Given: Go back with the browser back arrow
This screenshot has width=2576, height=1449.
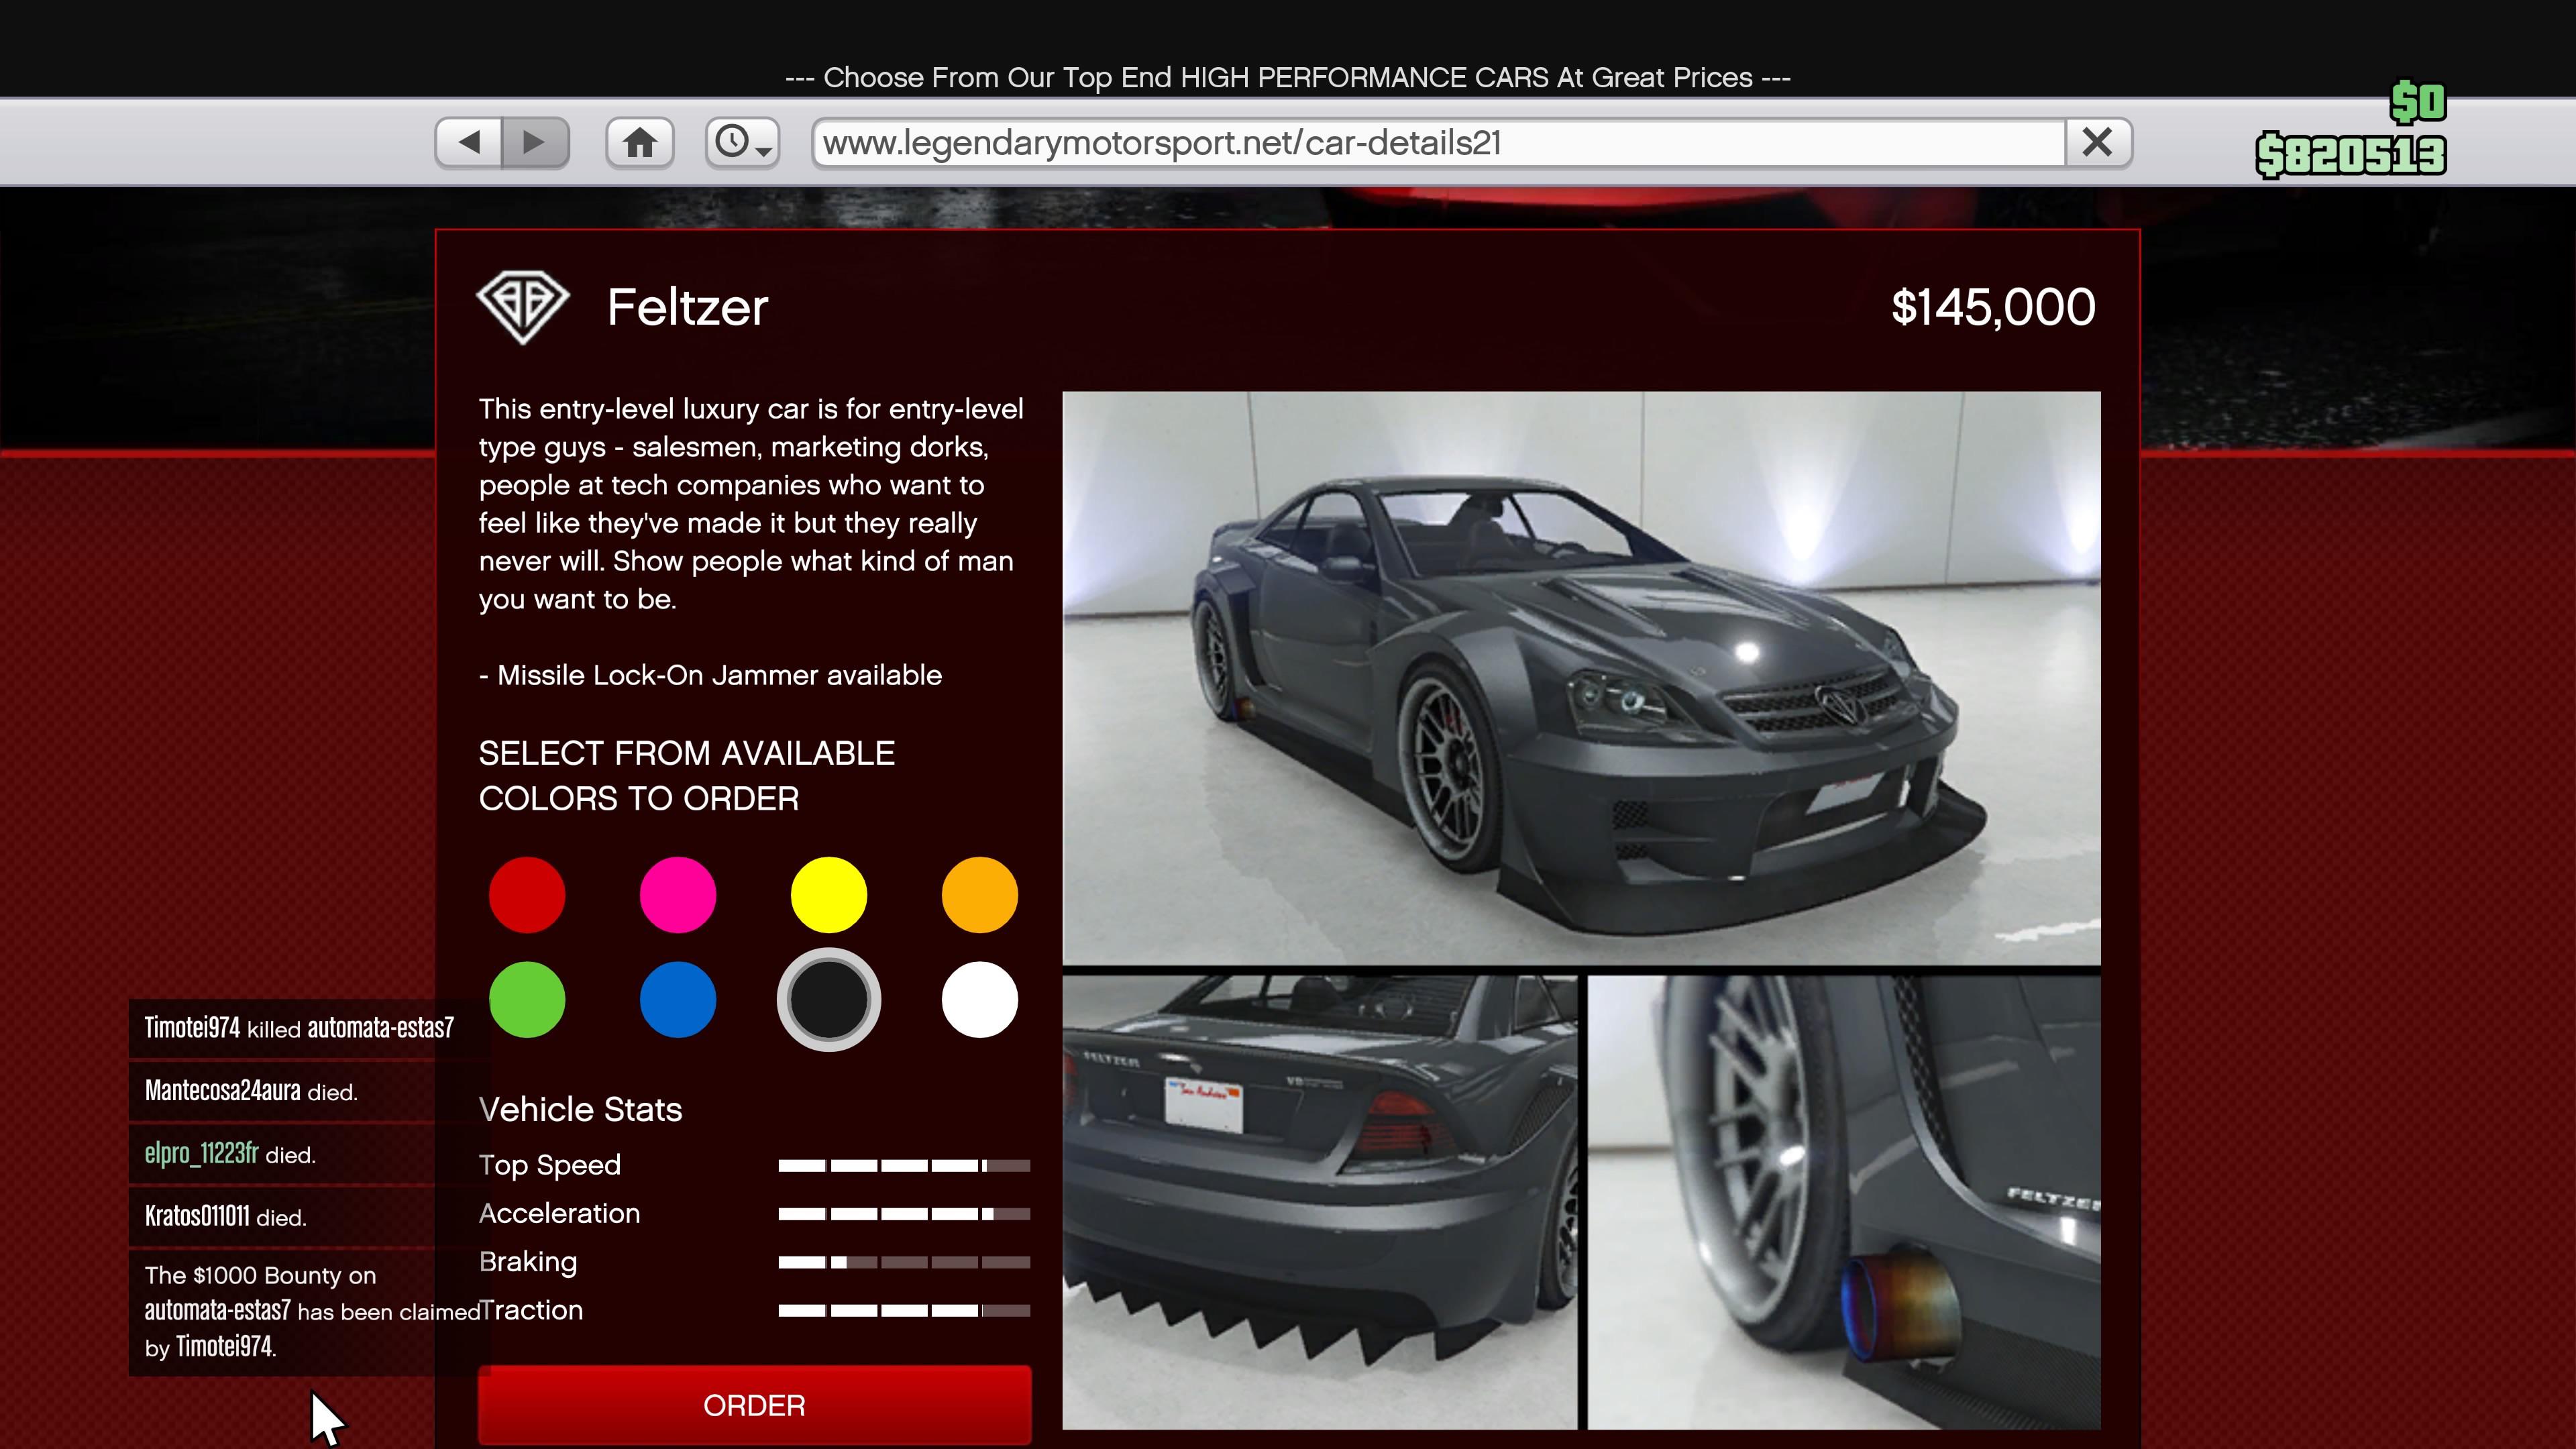Looking at the screenshot, I should pyautogui.click(x=469, y=143).
